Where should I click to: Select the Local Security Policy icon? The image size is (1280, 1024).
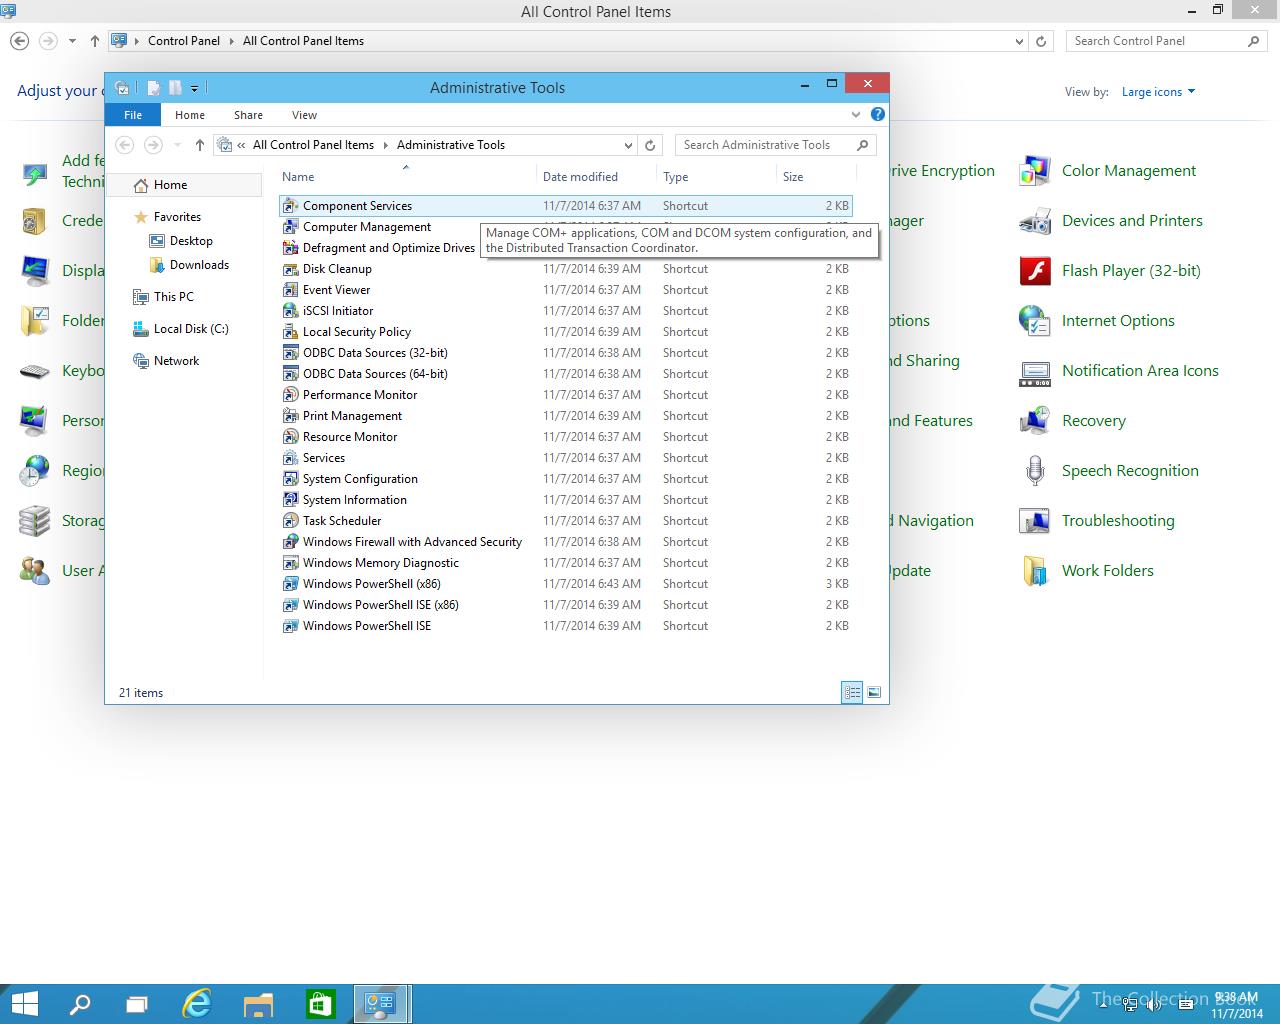(x=291, y=332)
